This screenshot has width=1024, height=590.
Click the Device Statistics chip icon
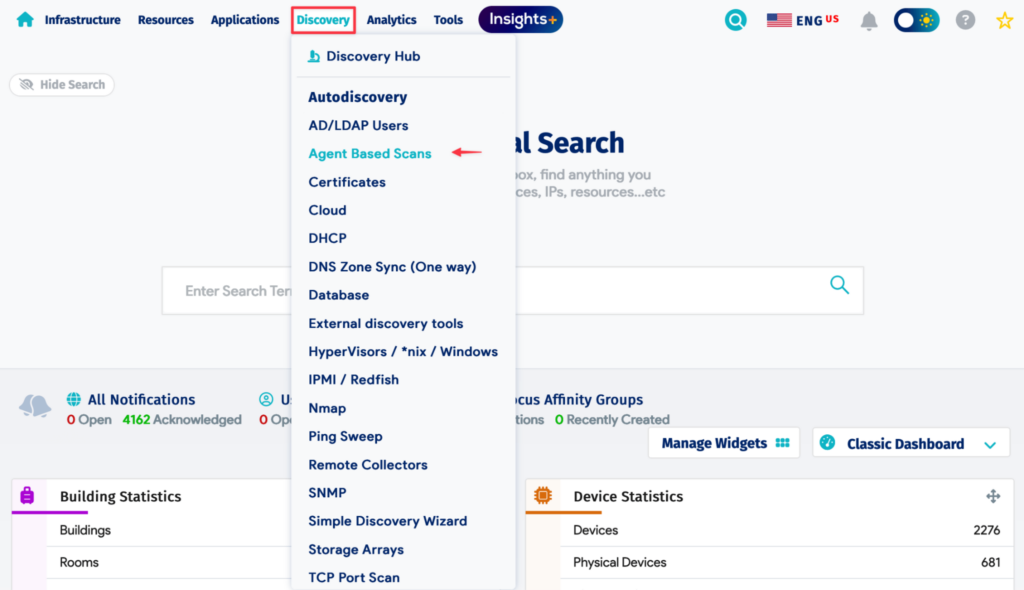pos(543,495)
